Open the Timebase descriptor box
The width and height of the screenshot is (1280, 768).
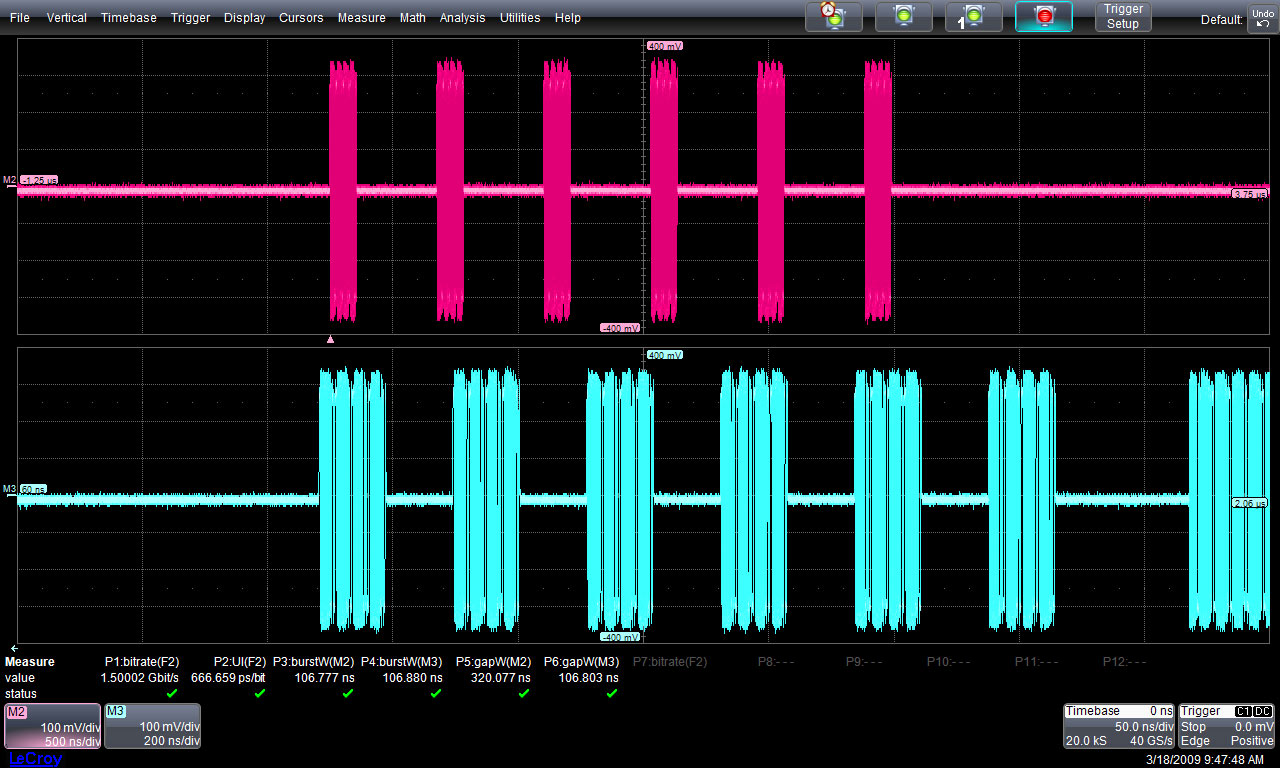[x=1119, y=726]
